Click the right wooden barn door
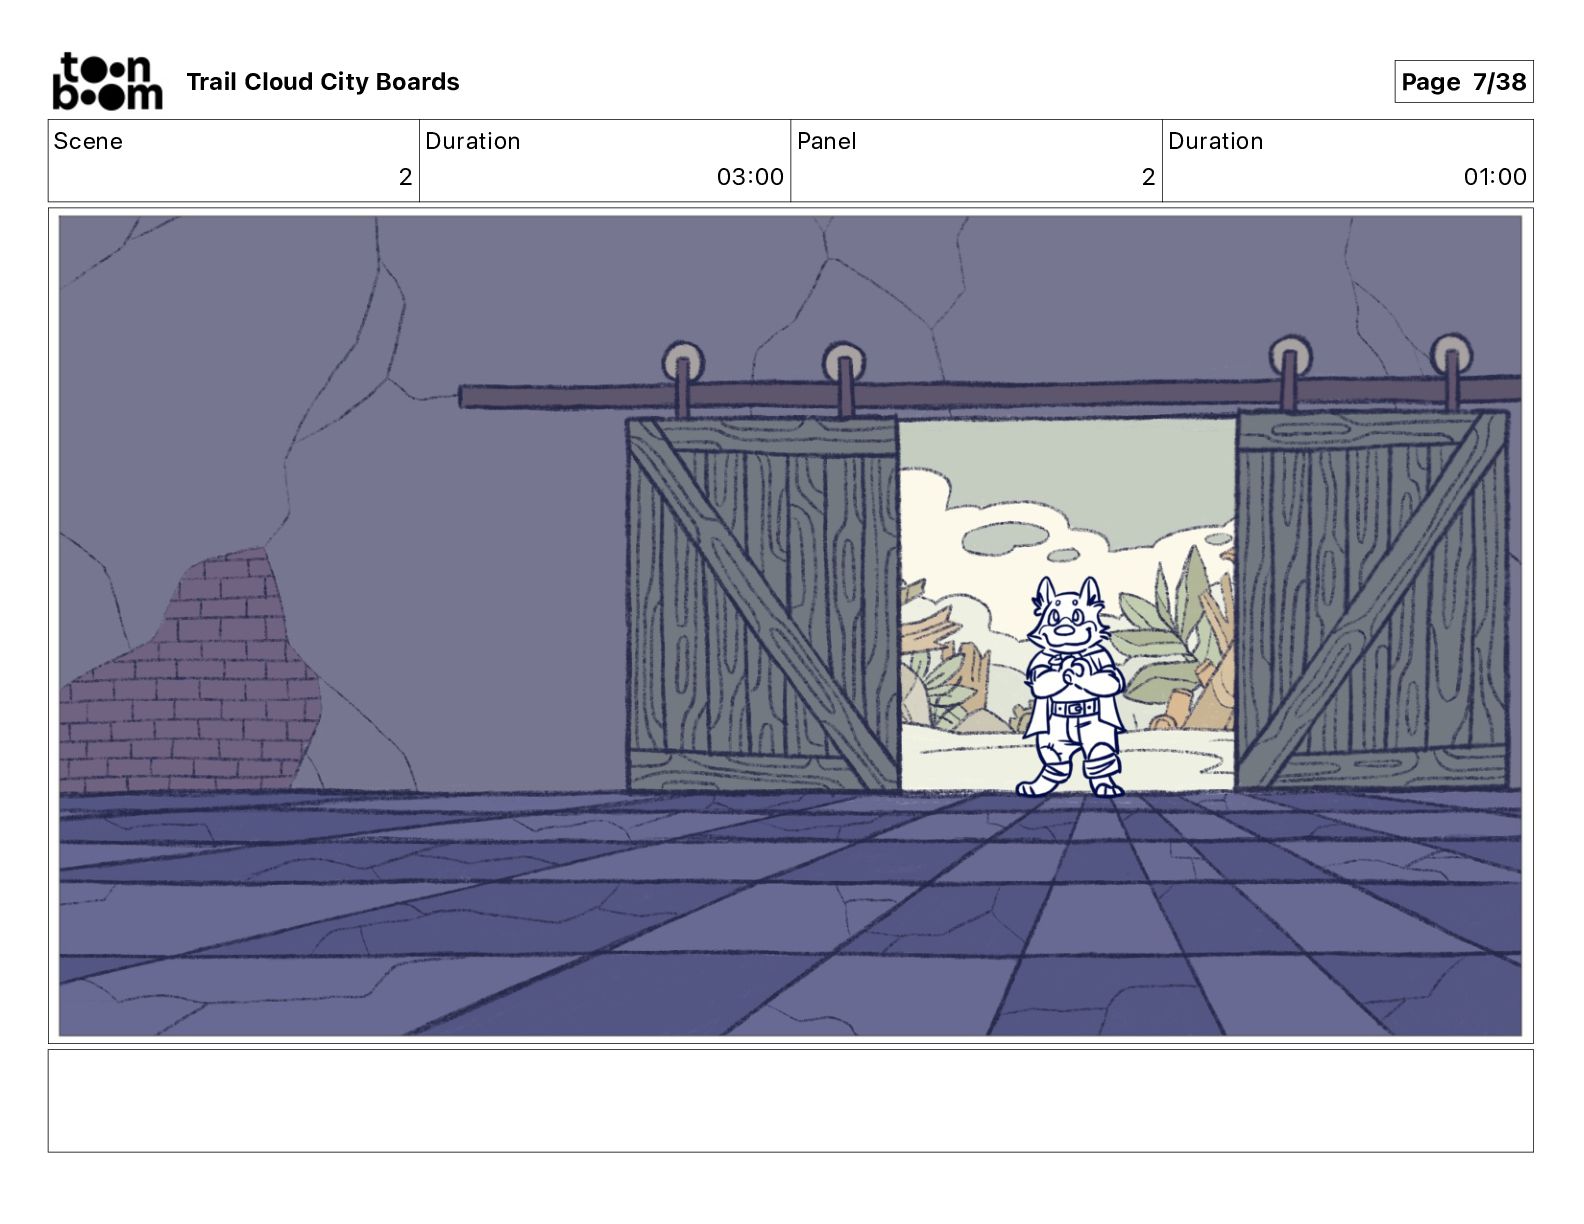This screenshot has height=1224, width=1584. tap(1373, 600)
